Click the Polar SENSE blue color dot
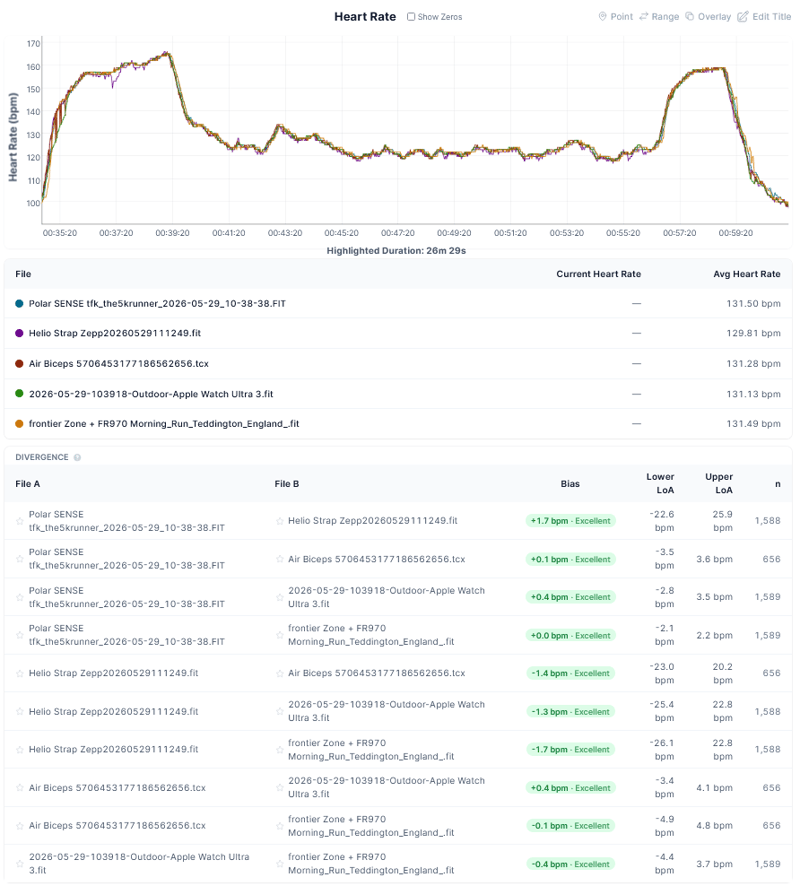Viewport: 800px width, 886px height. click(19, 304)
